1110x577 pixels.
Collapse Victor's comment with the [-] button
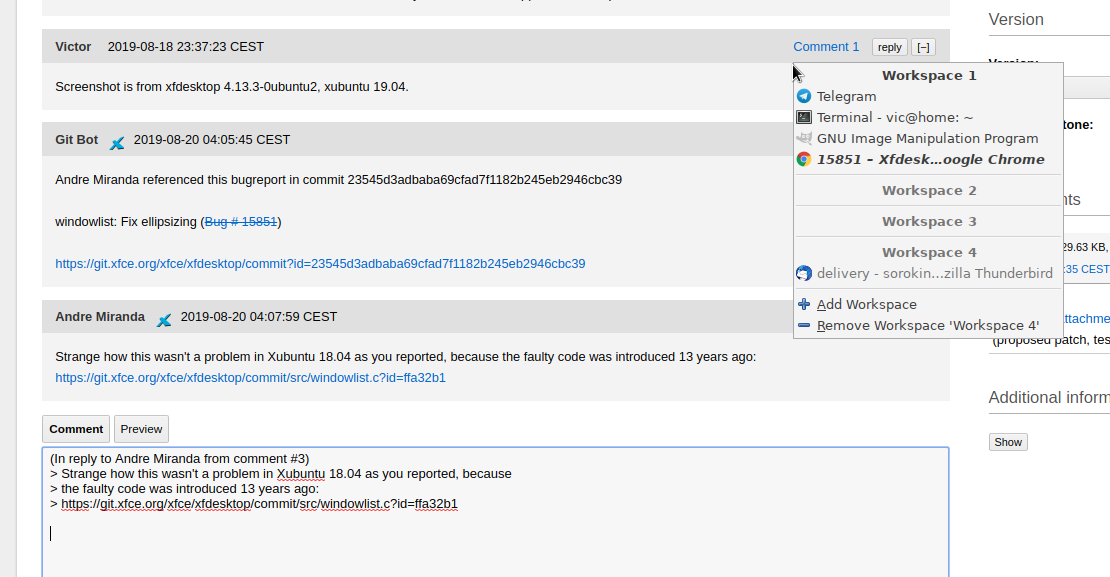pos(923,47)
